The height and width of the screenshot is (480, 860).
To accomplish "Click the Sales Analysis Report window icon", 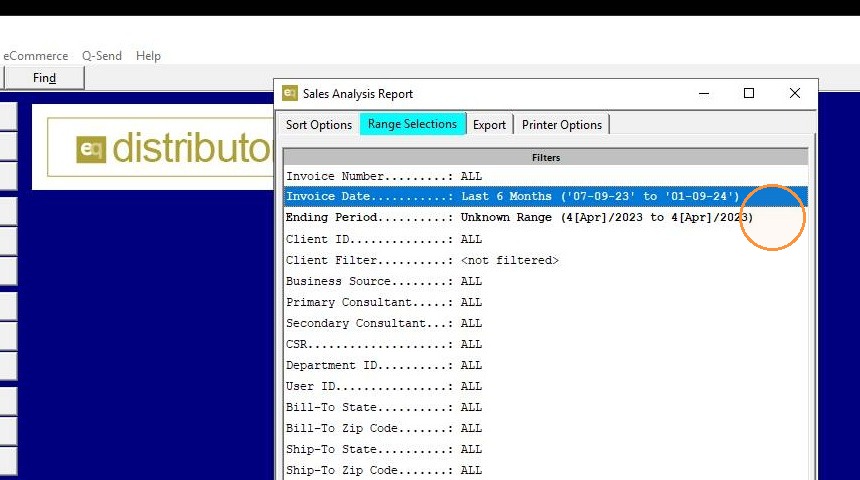I will pyautogui.click(x=290, y=93).
